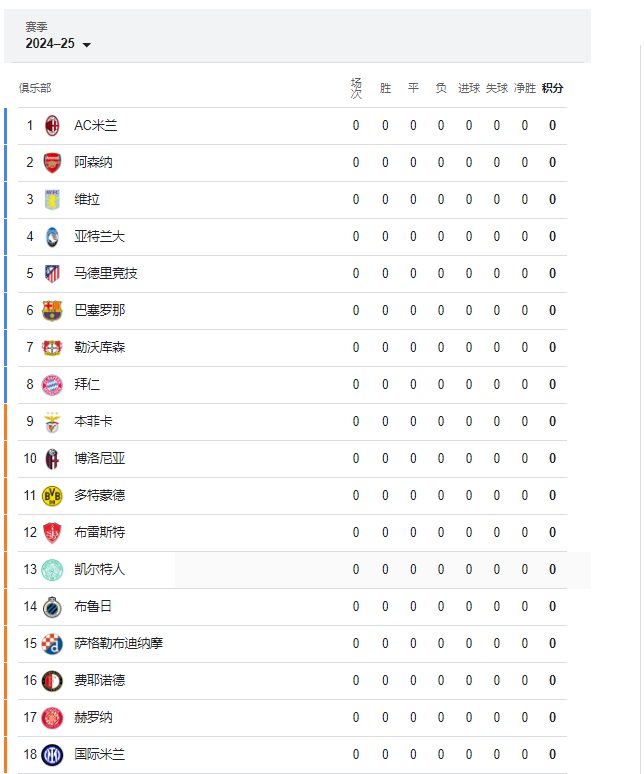The image size is (644, 774).
Task: Click the 积分 column header
Action: point(552,88)
